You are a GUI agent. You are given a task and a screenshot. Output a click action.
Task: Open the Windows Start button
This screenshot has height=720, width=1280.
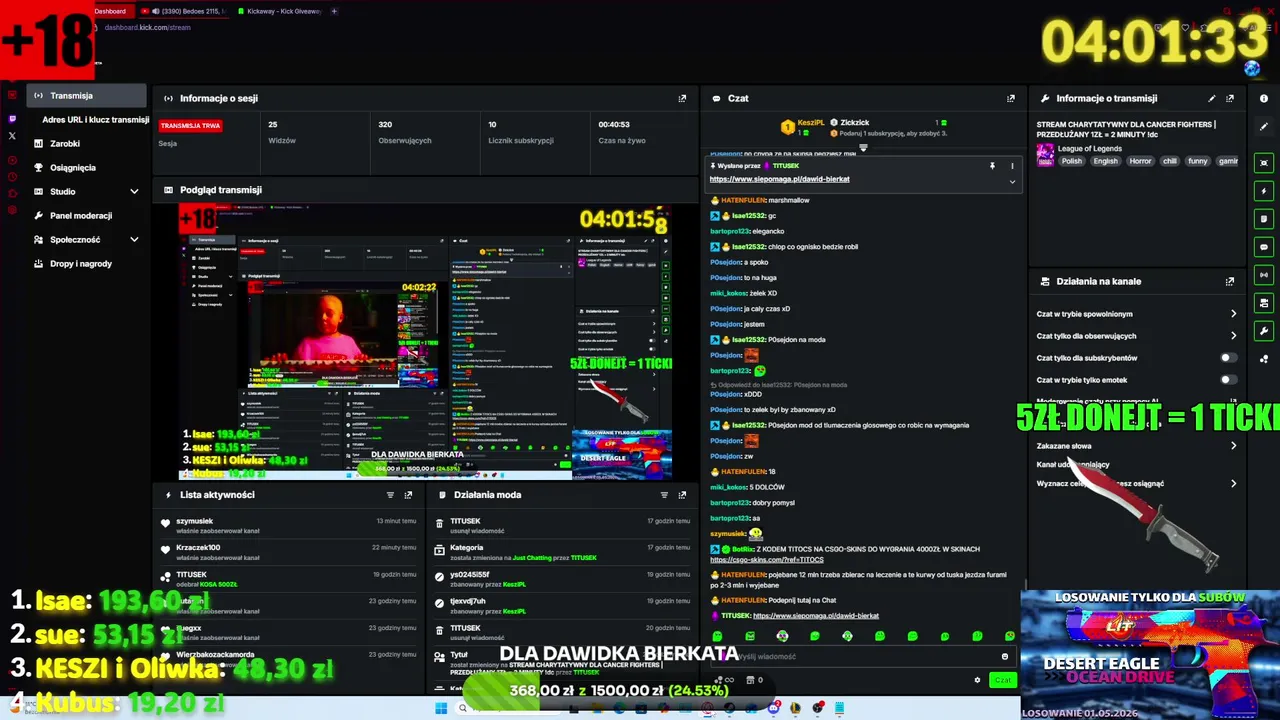(441, 709)
